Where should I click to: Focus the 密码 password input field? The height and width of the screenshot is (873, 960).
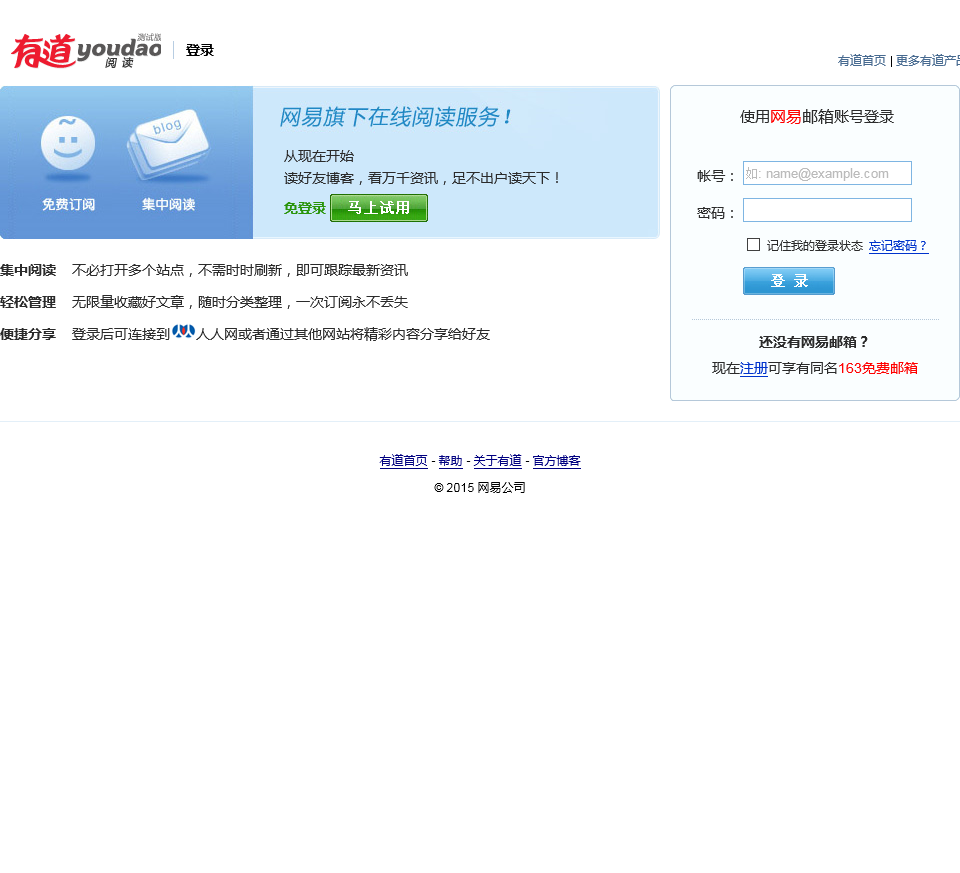point(827,210)
